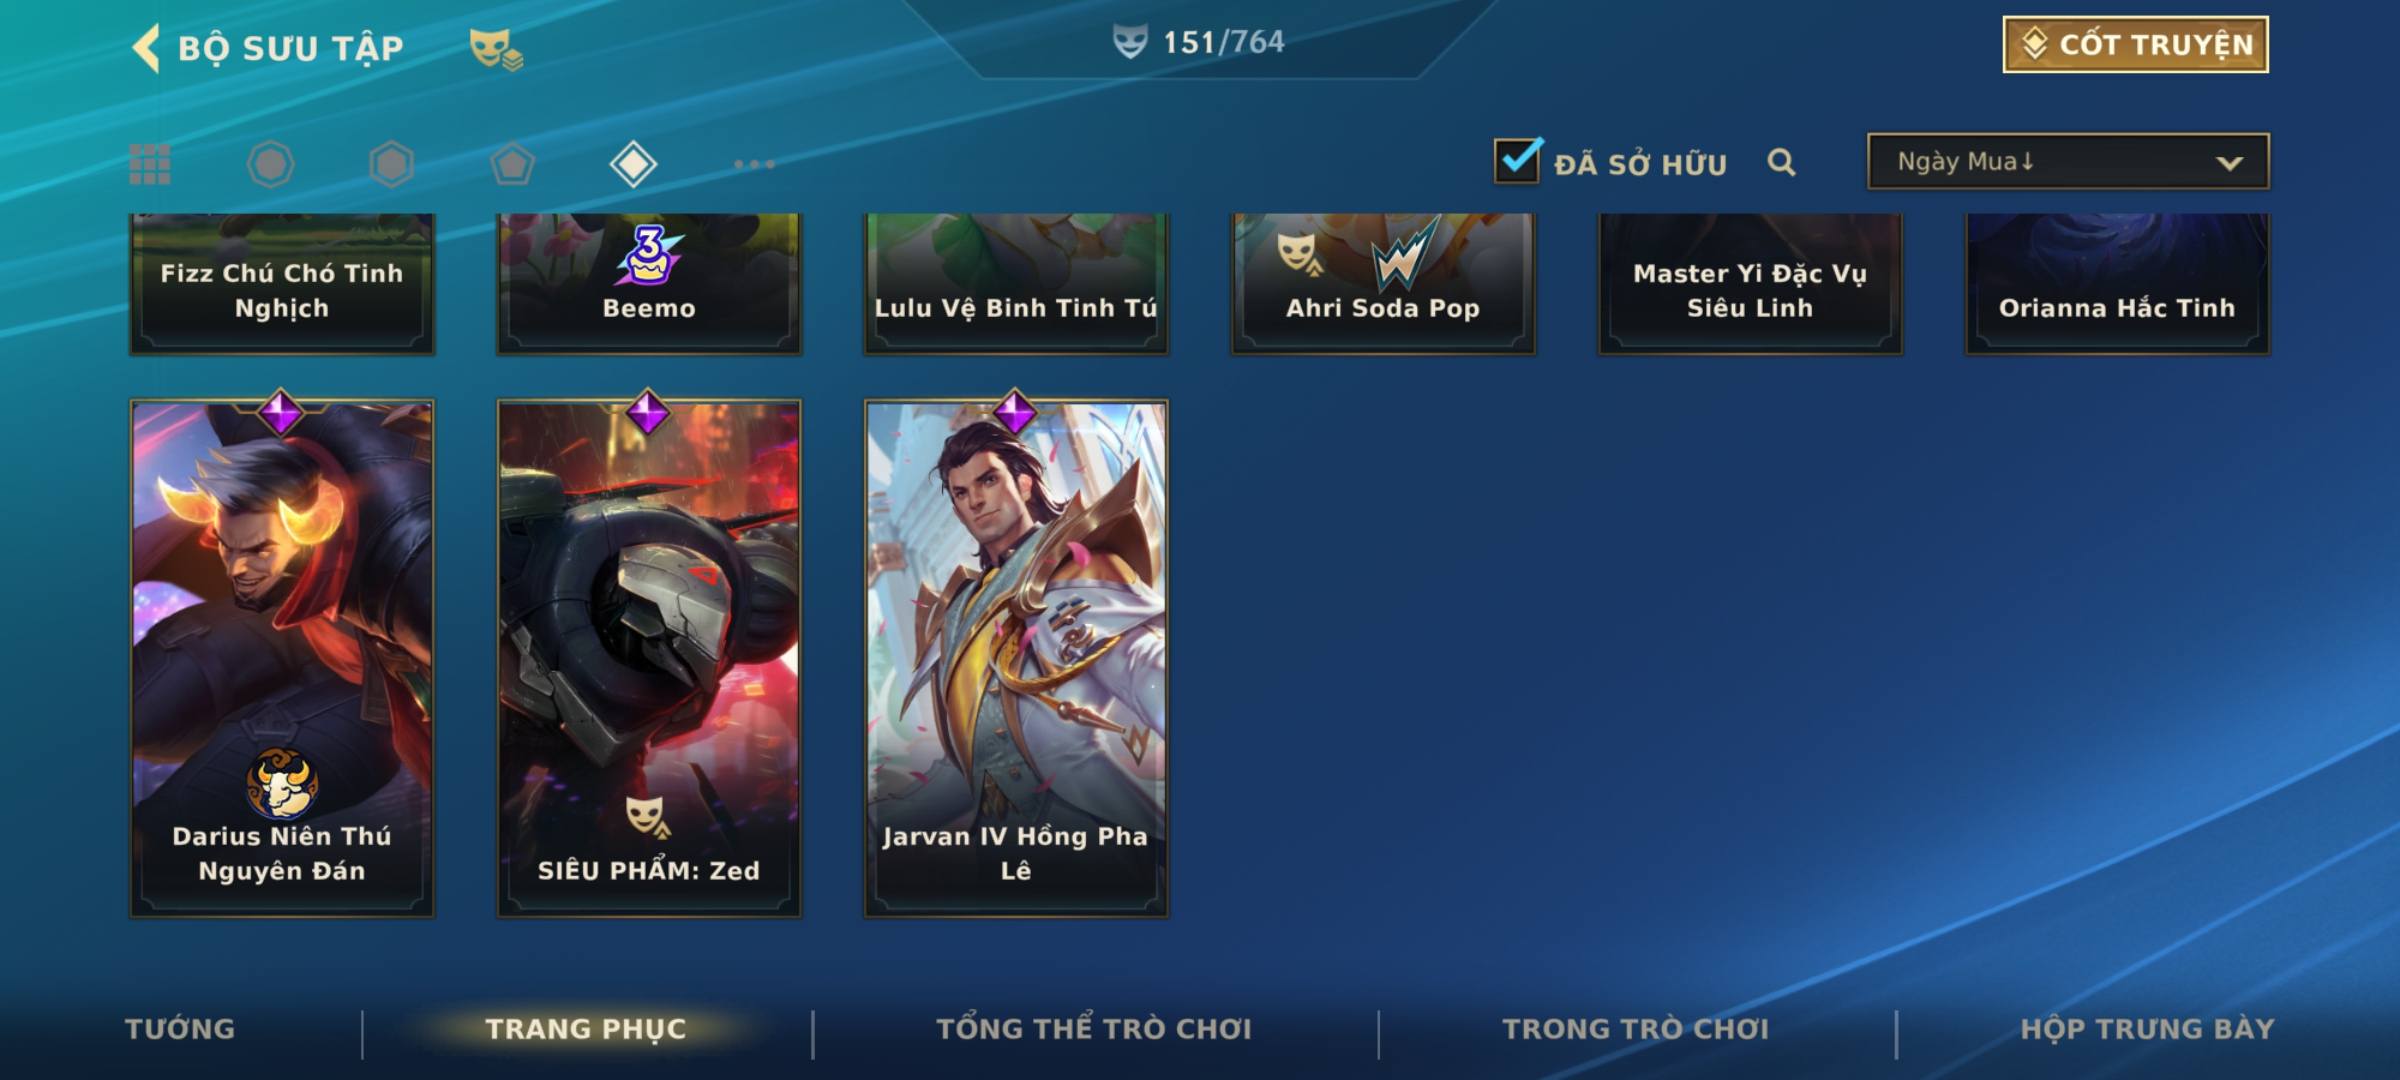Select the diamond rarity filter icon

pyautogui.click(x=633, y=164)
